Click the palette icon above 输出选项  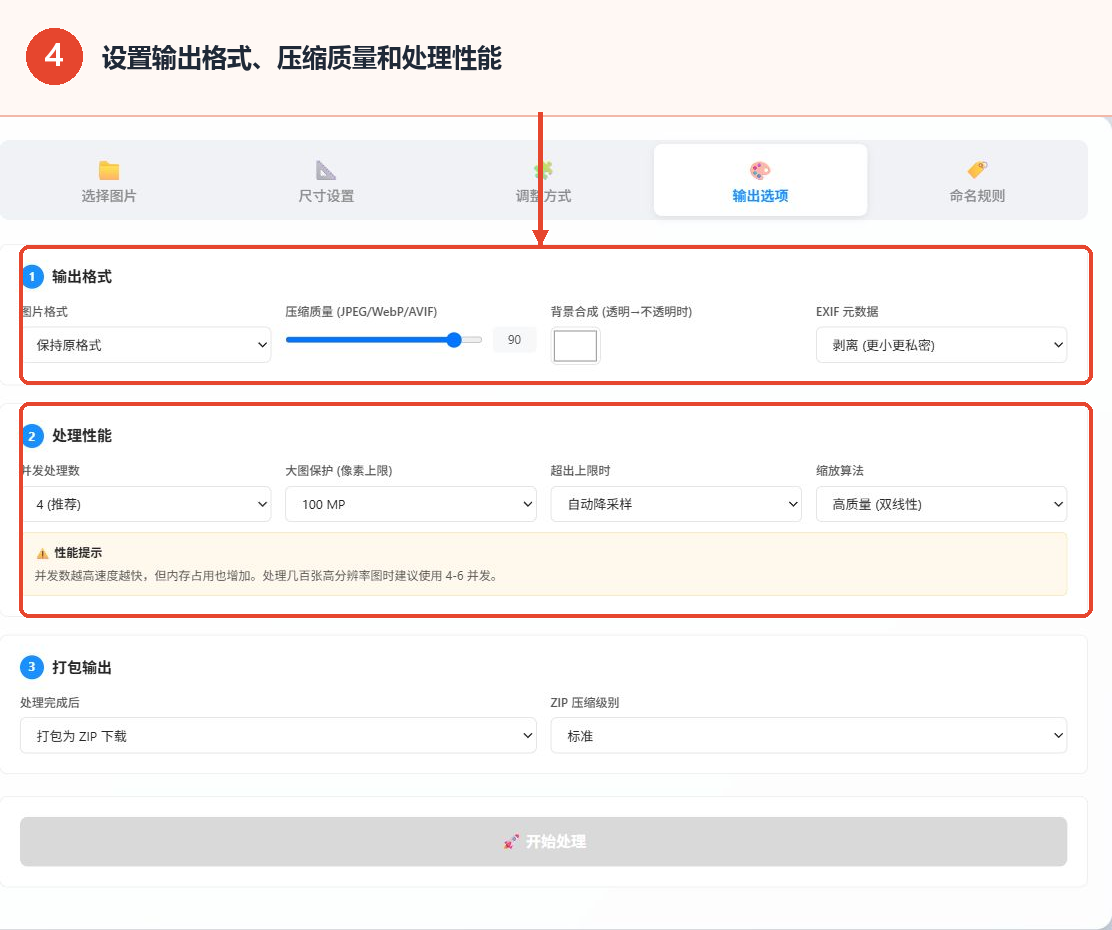[760, 170]
